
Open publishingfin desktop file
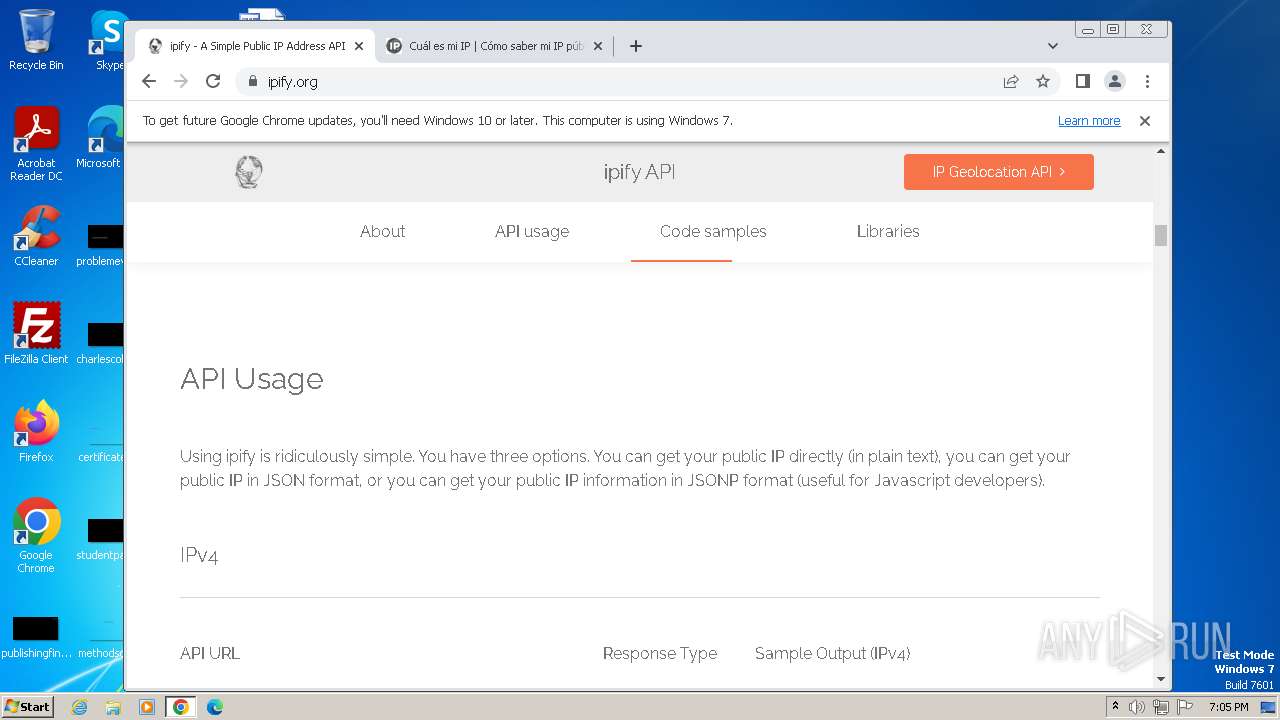point(36,637)
